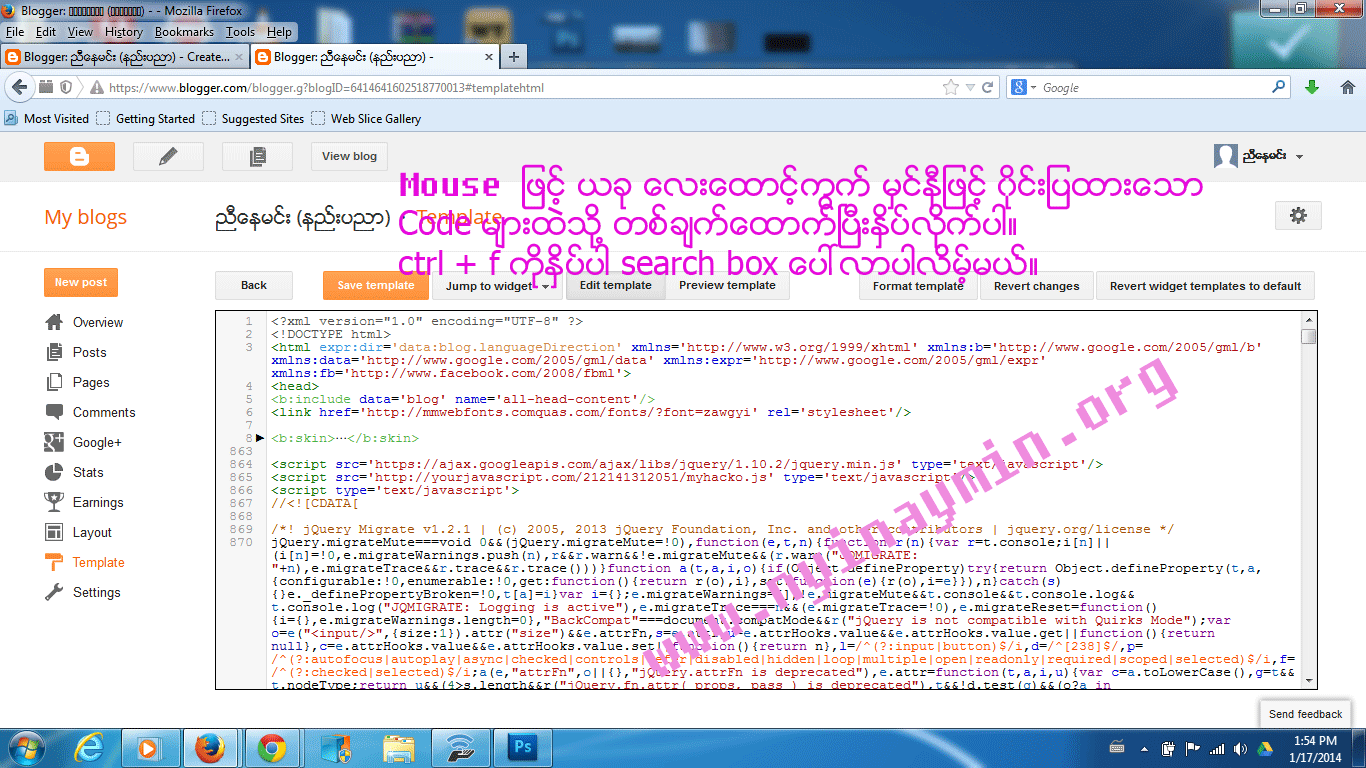Screen dimensions: 1366x768
Task: Click the code editor scroll down arrow
Action: pyautogui.click(x=1308, y=682)
